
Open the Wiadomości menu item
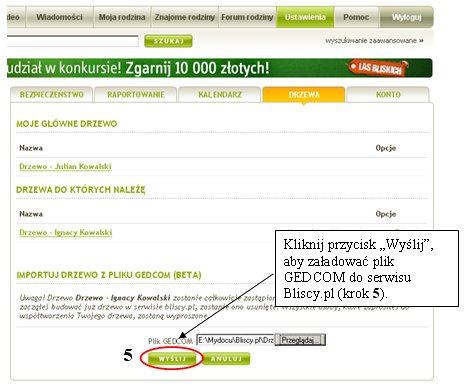tap(59, 17)
